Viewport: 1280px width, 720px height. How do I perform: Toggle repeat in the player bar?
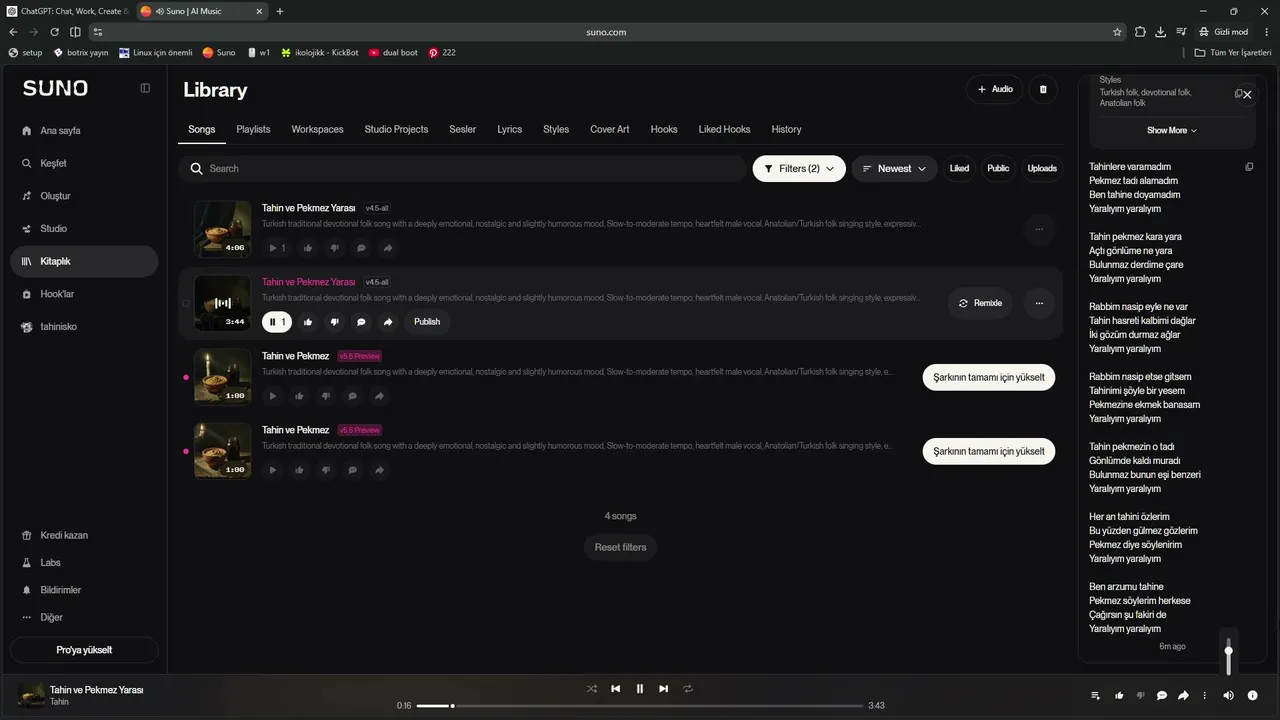click(x=688, y=689)
